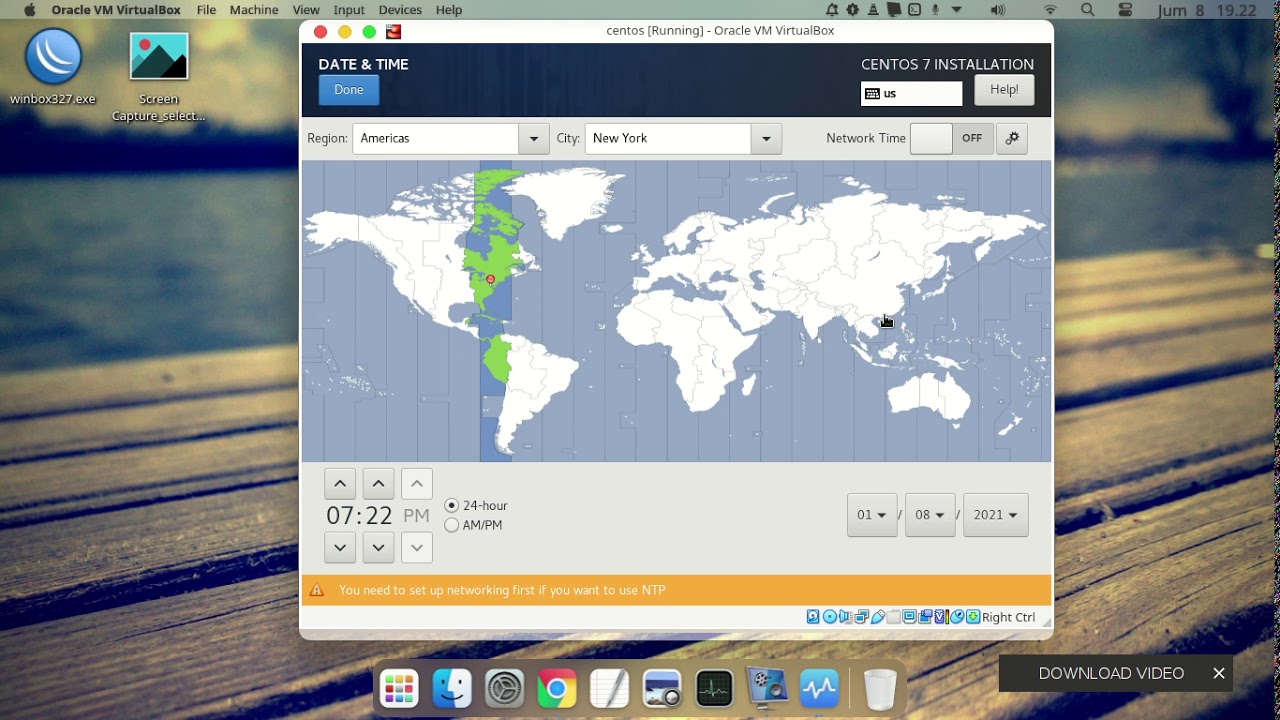Viewport: 1280px width, 720px height.
Task: Open the Apple menu
Action: pos(29,10)
